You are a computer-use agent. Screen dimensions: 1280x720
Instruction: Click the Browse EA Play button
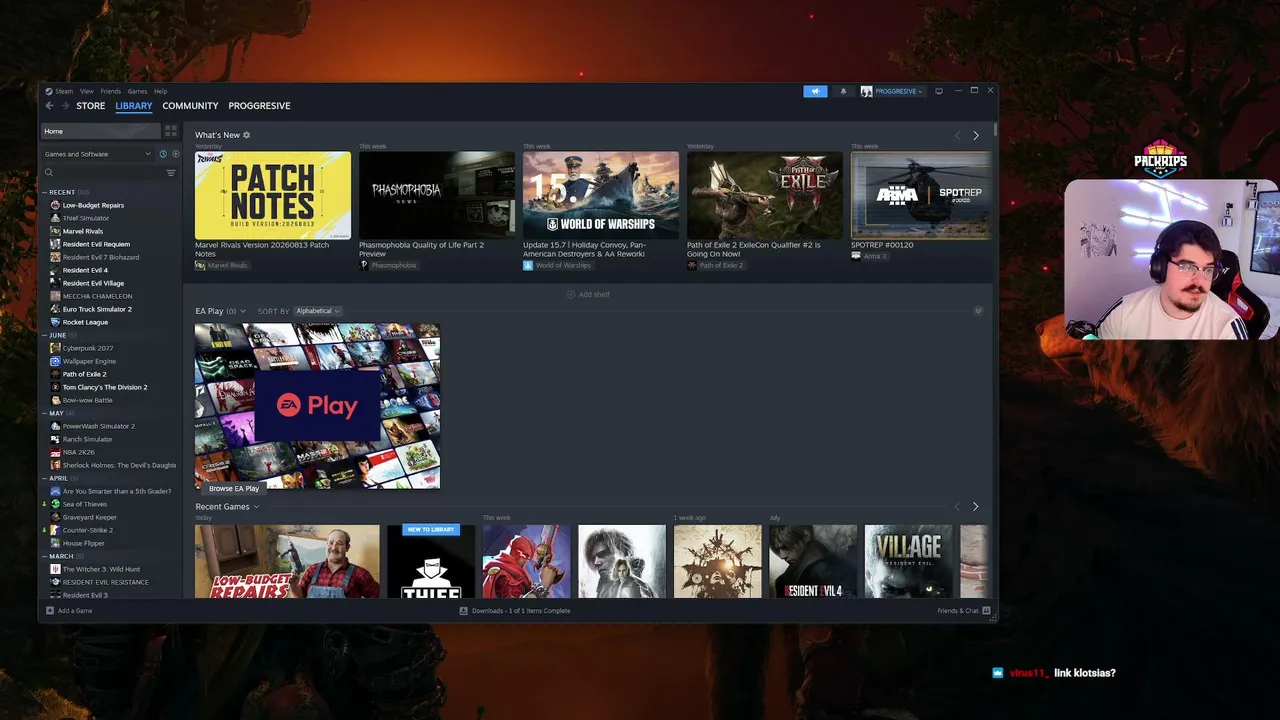[234, 489]
